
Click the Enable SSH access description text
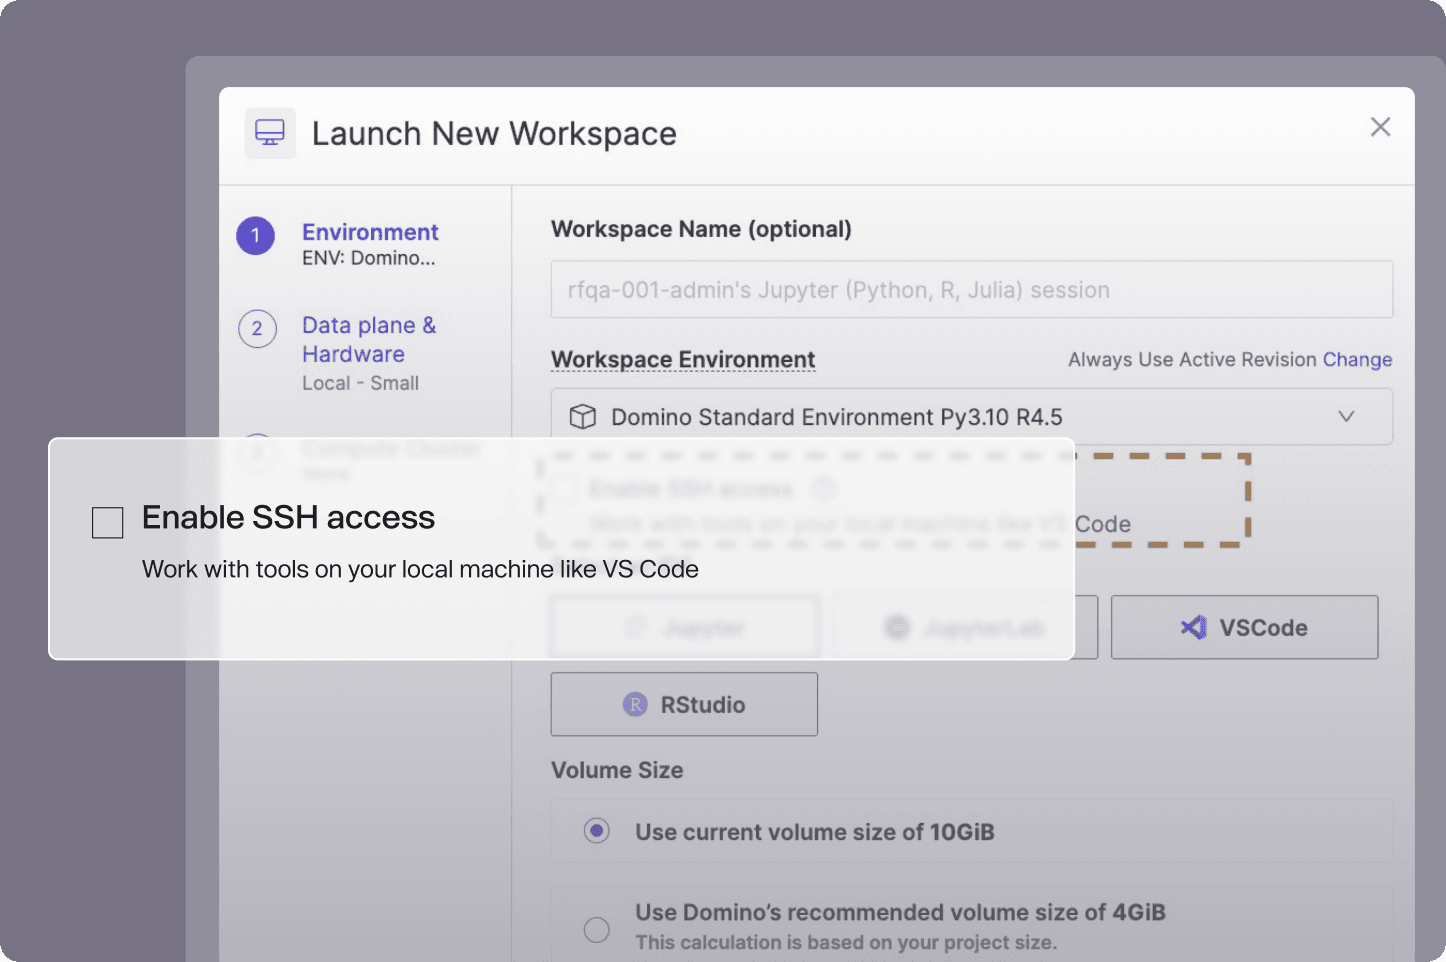(x=420, y=569)
